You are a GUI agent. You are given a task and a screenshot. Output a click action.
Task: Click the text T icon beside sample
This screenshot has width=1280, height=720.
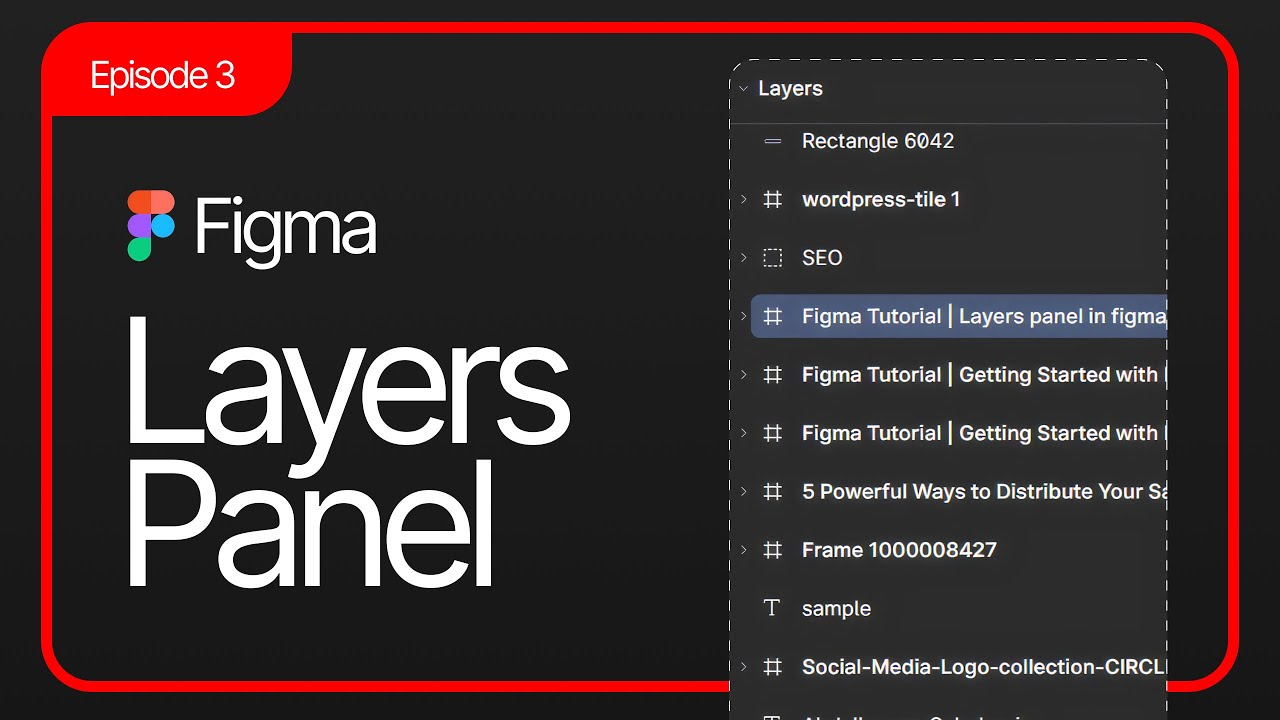pyautogui.click(x=772, y=608)
